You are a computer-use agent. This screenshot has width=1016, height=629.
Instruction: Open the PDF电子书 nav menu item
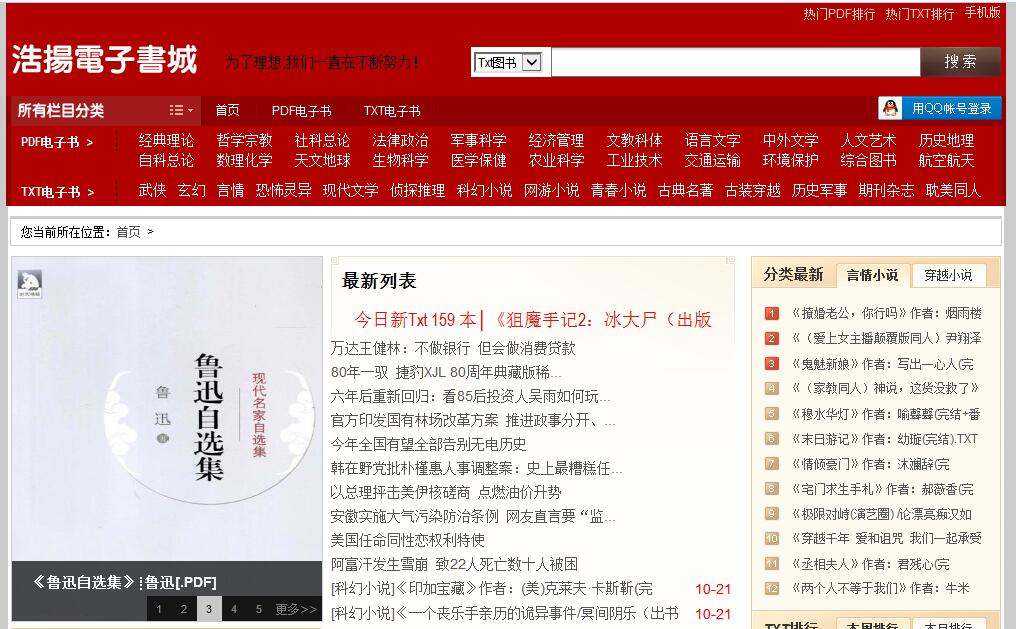coord(301,111)
